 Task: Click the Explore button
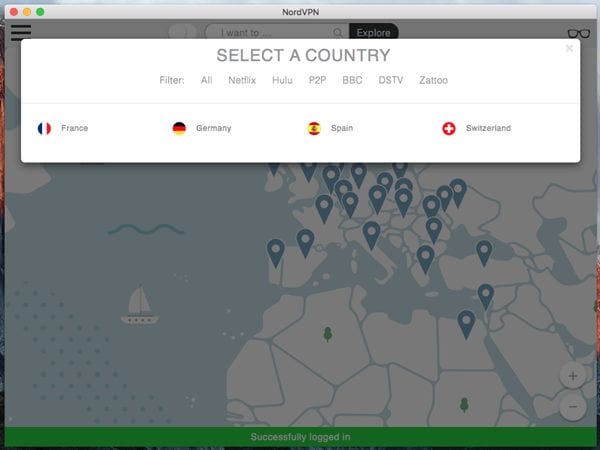point(373,33)
